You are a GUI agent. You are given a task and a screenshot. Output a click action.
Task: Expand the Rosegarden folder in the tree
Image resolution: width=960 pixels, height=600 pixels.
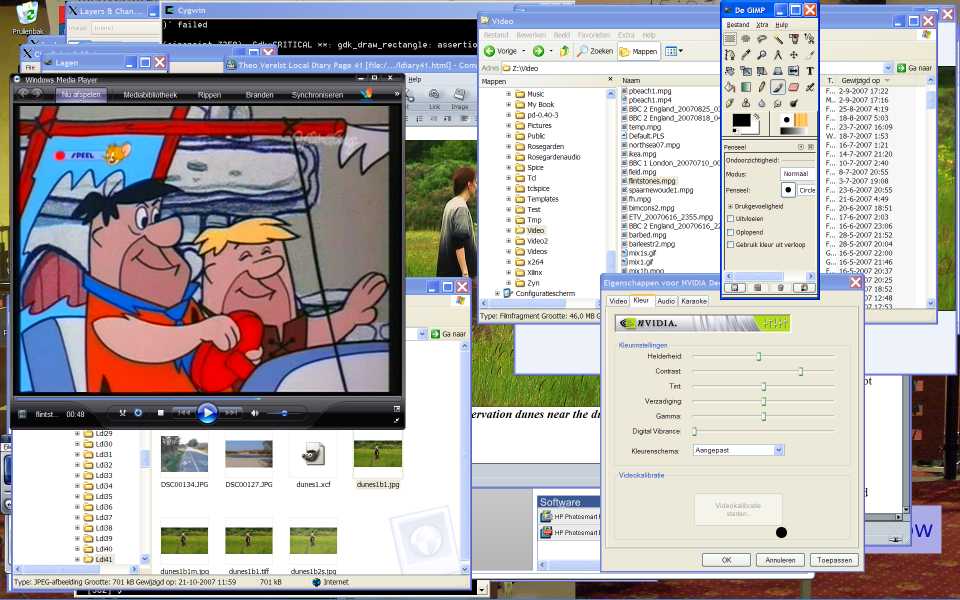click(508, 147)
